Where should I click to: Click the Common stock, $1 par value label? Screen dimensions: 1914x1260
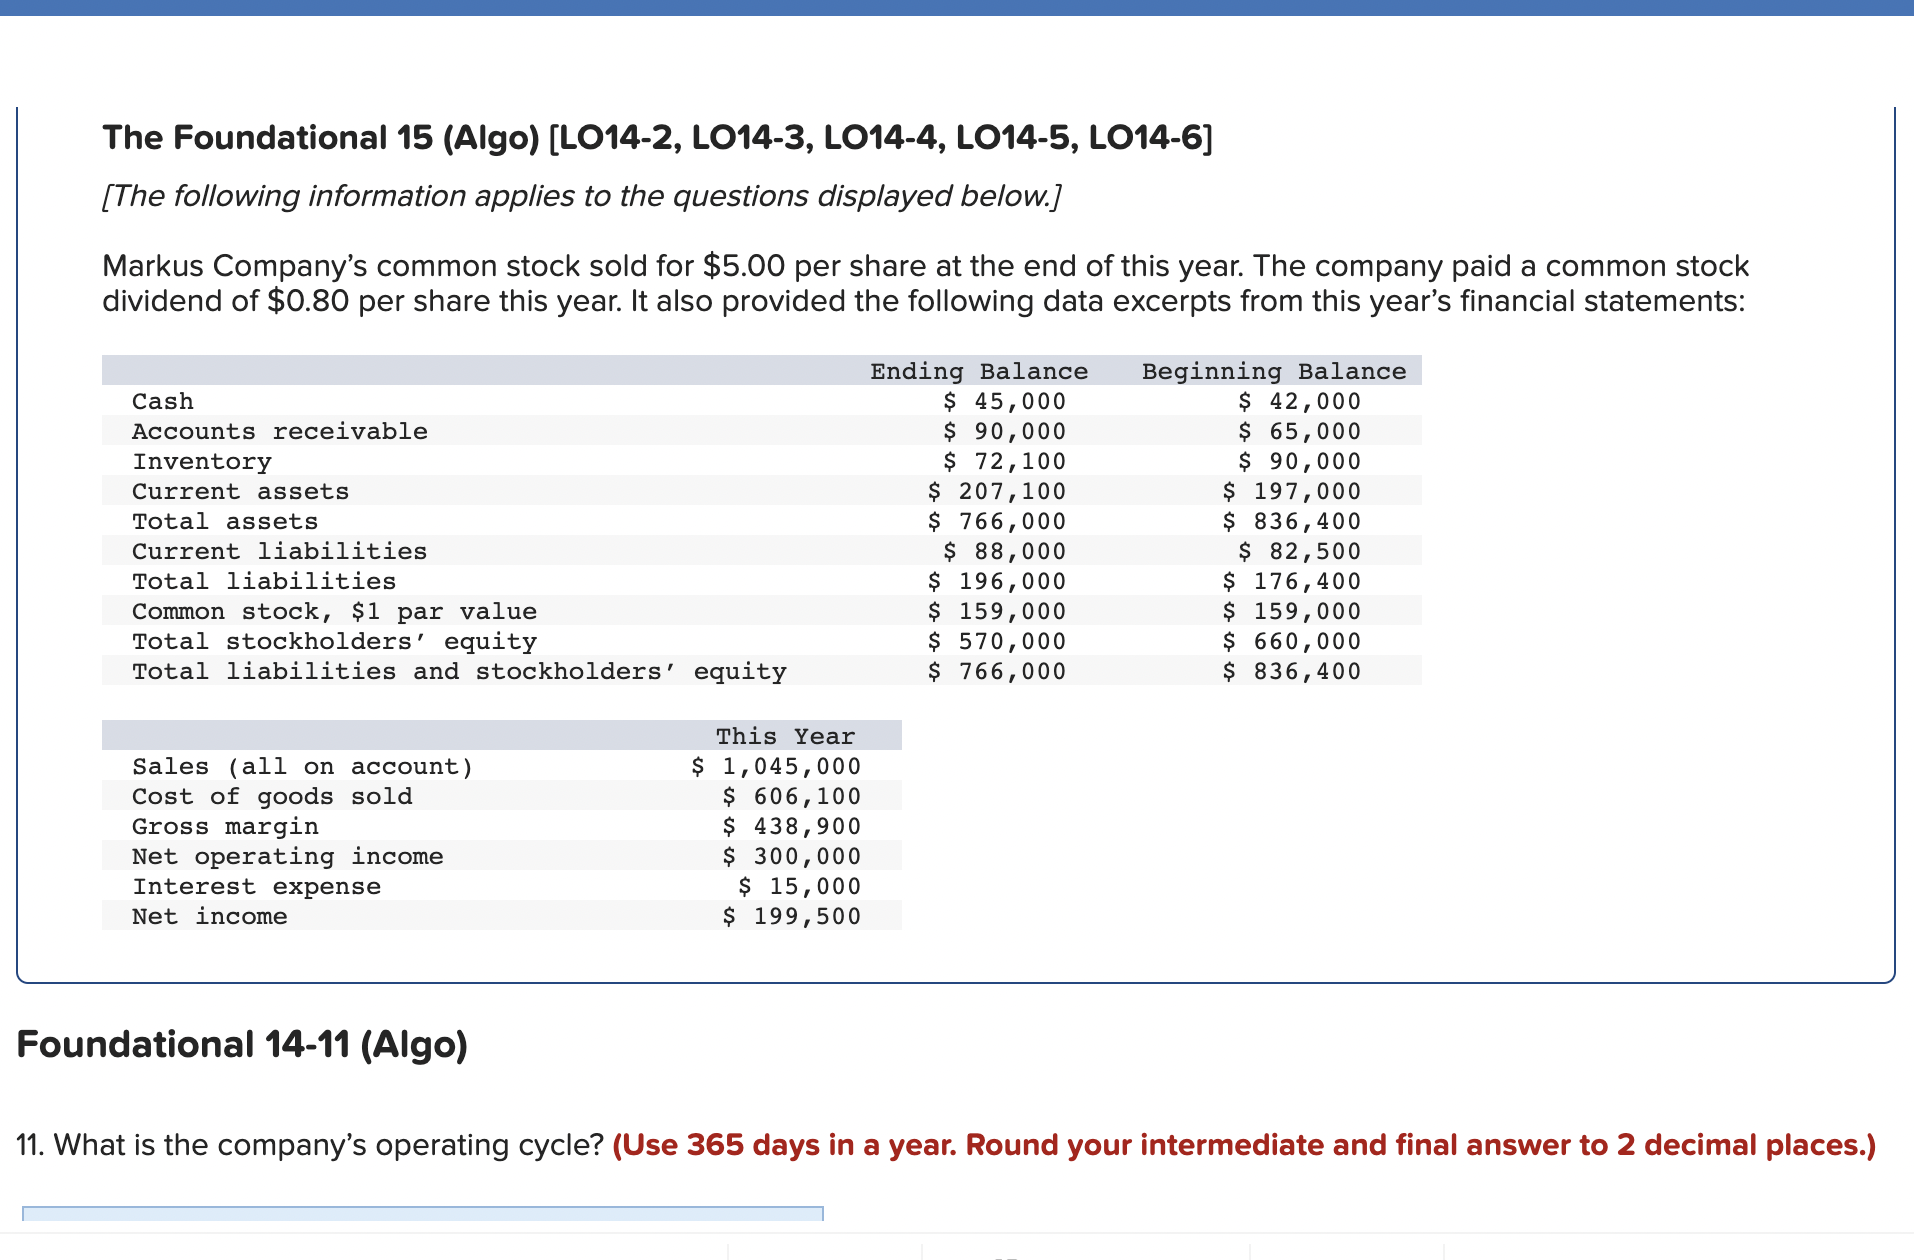pos(335,611)
